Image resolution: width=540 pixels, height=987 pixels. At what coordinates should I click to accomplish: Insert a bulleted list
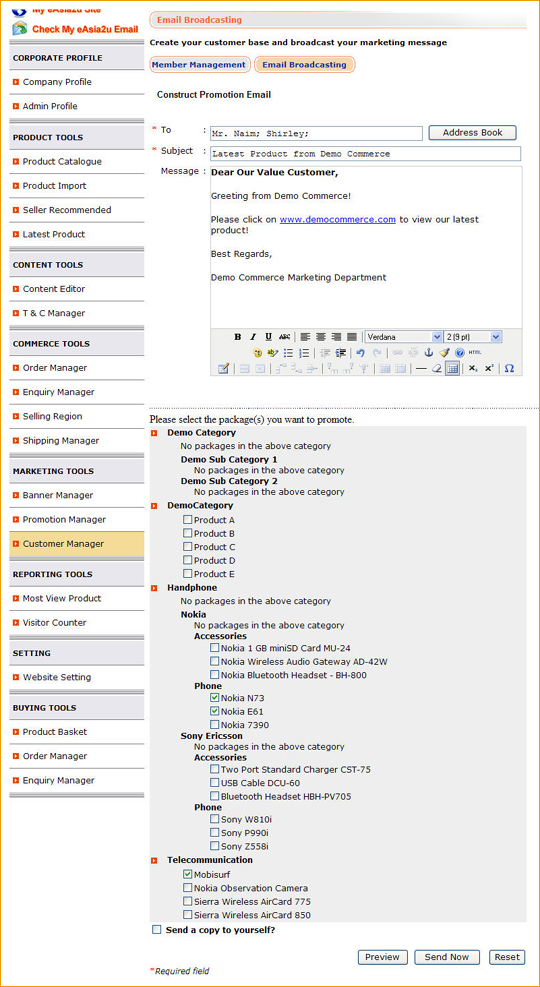pos(288,353)
